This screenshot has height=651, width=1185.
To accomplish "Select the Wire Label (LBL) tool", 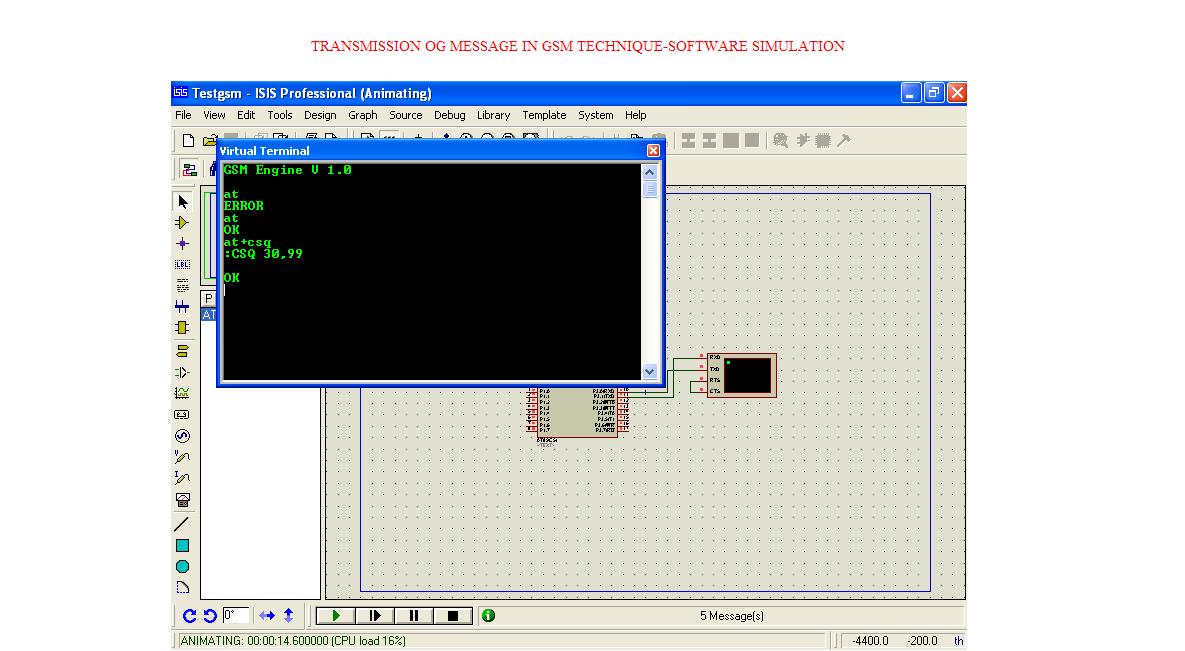I will [x=182, y=265].
